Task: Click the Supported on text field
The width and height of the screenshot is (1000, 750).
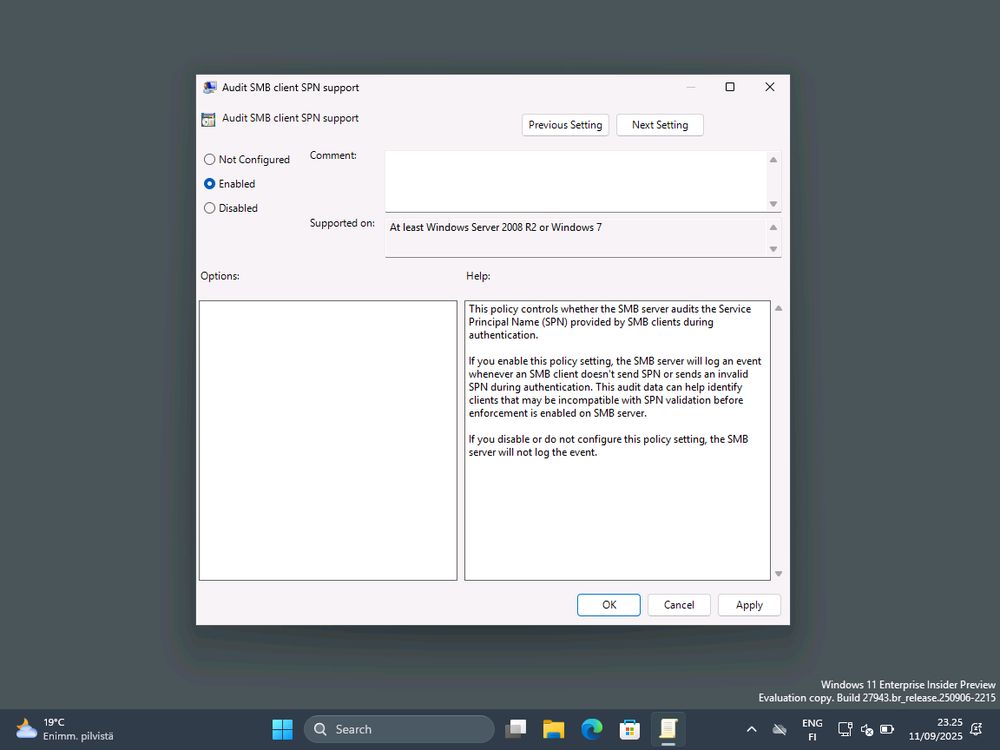Action: click(575, 238)
